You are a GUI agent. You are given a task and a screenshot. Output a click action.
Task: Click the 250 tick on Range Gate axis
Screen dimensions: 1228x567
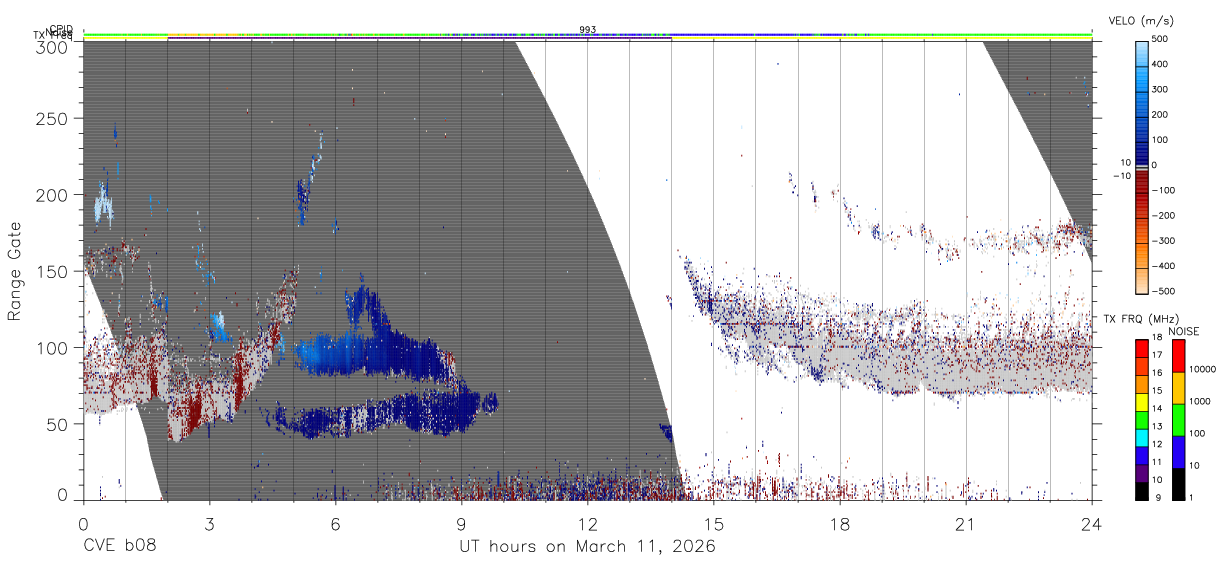coord(52,119)
